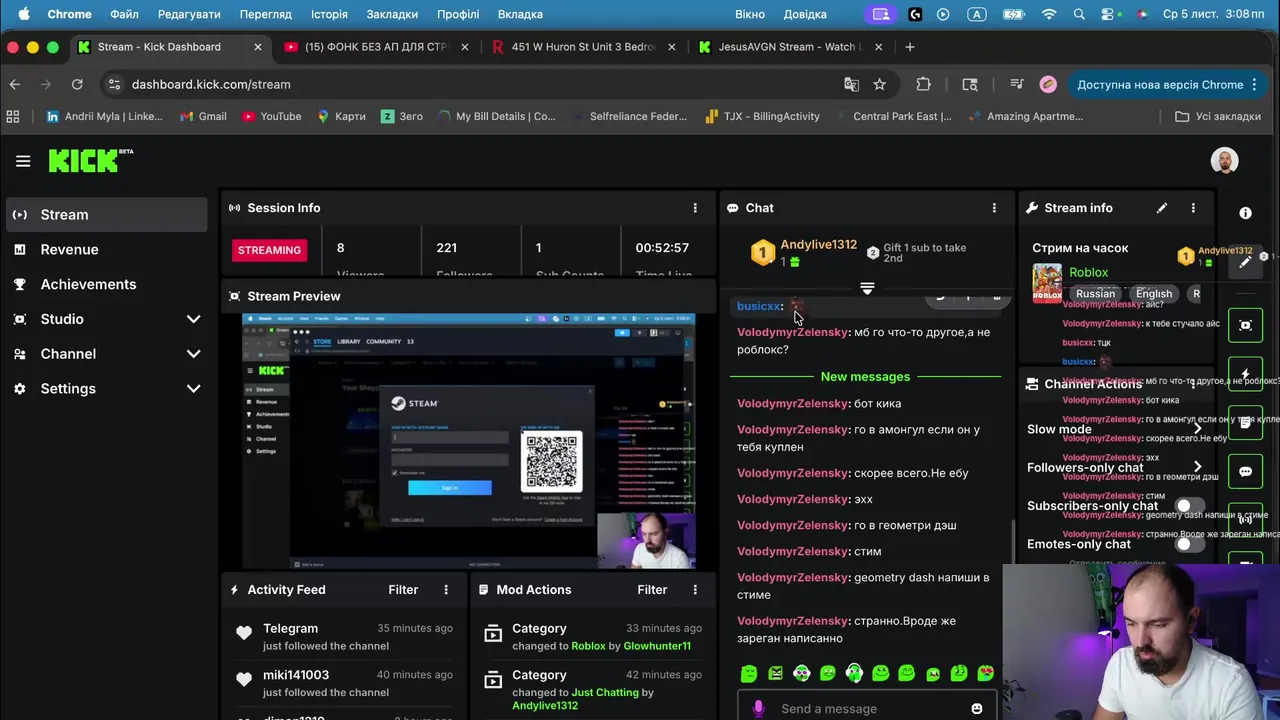Image resolution: width=1280 pixels, height=720 pixels.
Task: Edit stream info with pencil icon
Action: coord(1162,208)
